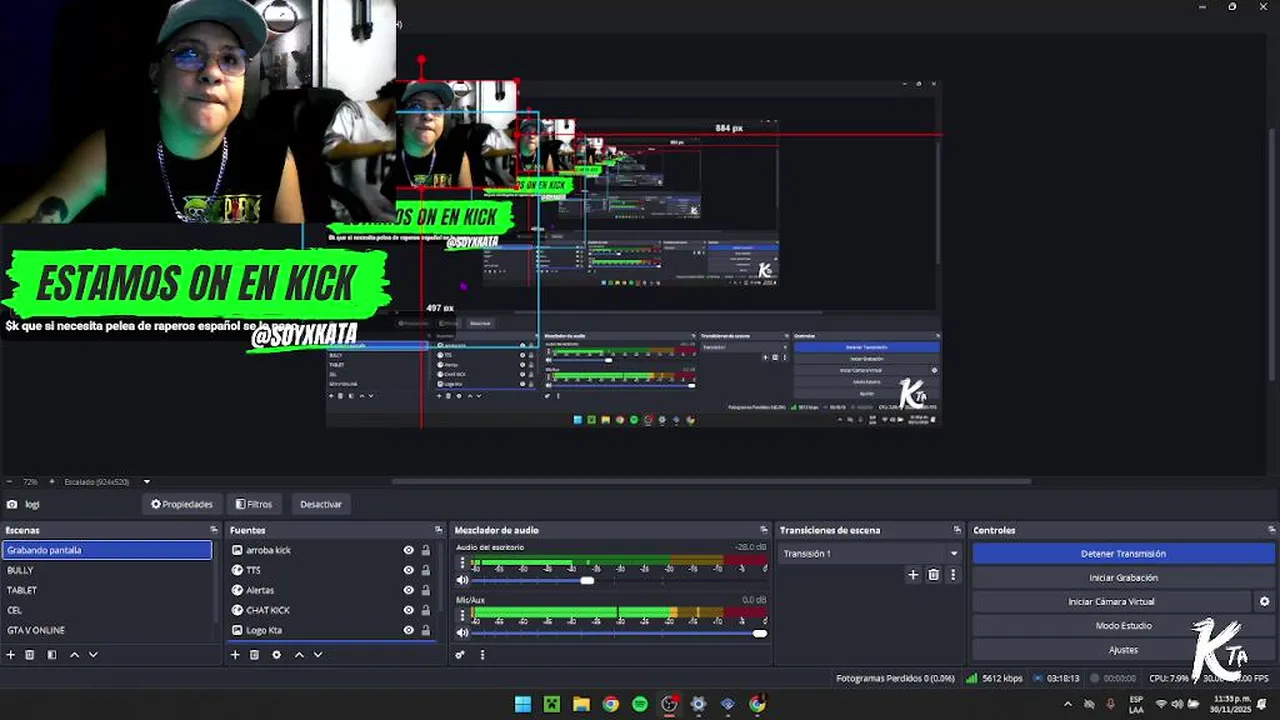Image resolution: width=1280 pixels, height=720 pixels.
Task: Open File Explorer from the taskbar
Action: 581,704
